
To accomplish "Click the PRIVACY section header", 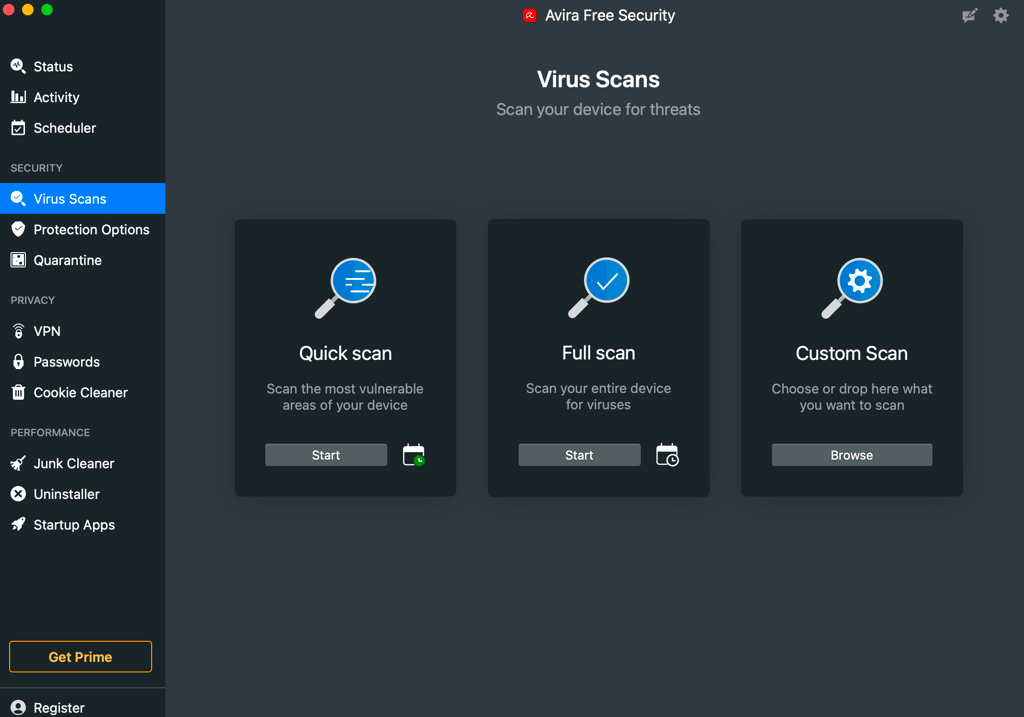I will 33,300.
